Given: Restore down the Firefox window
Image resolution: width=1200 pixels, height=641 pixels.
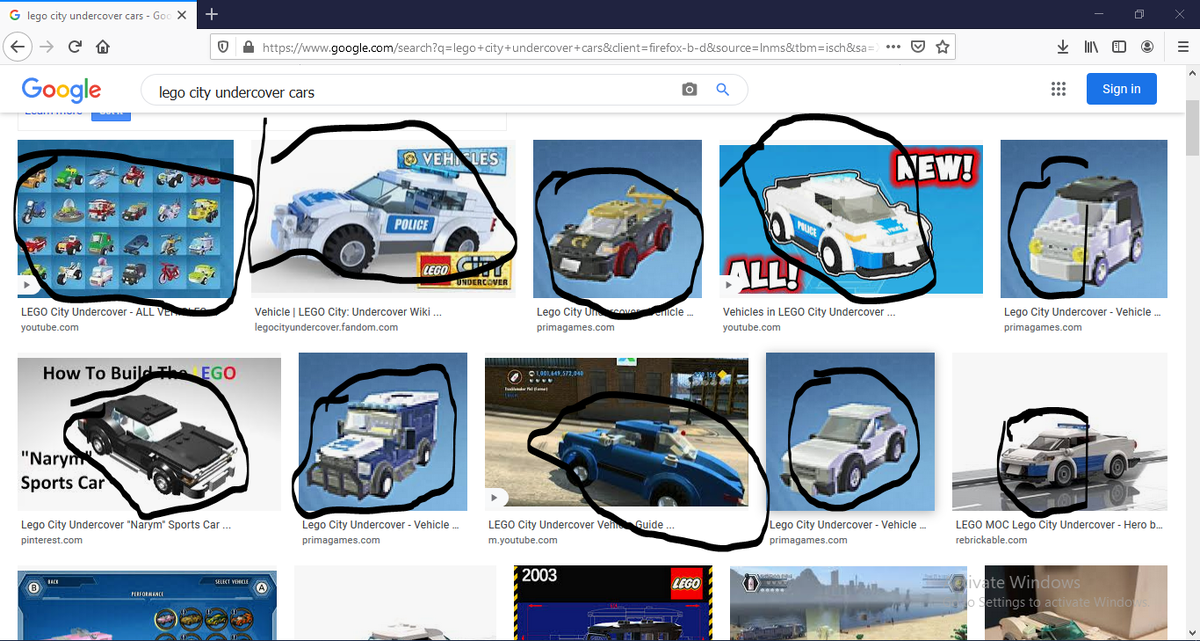Looking at the screenshot, I should pyautogui.click(x=1138, y=14).
